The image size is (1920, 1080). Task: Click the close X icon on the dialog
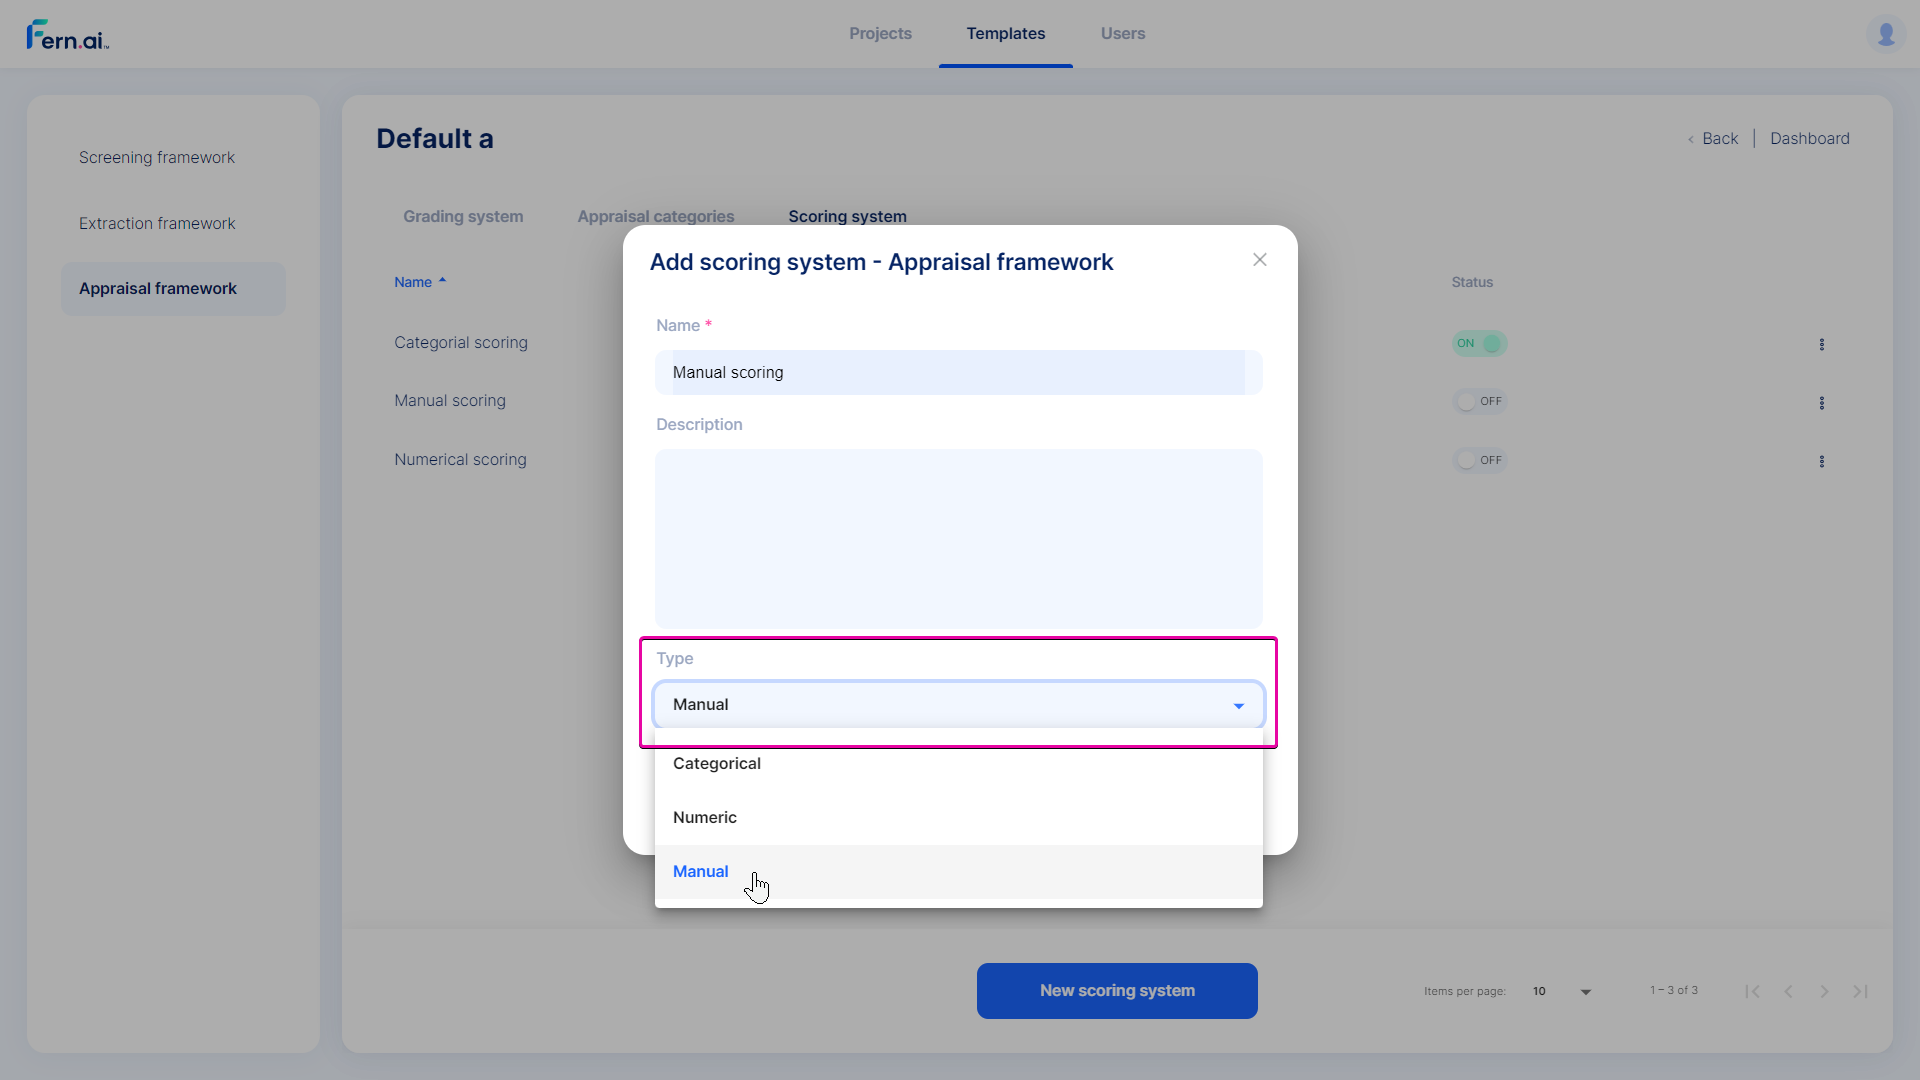pos(1259,260)
